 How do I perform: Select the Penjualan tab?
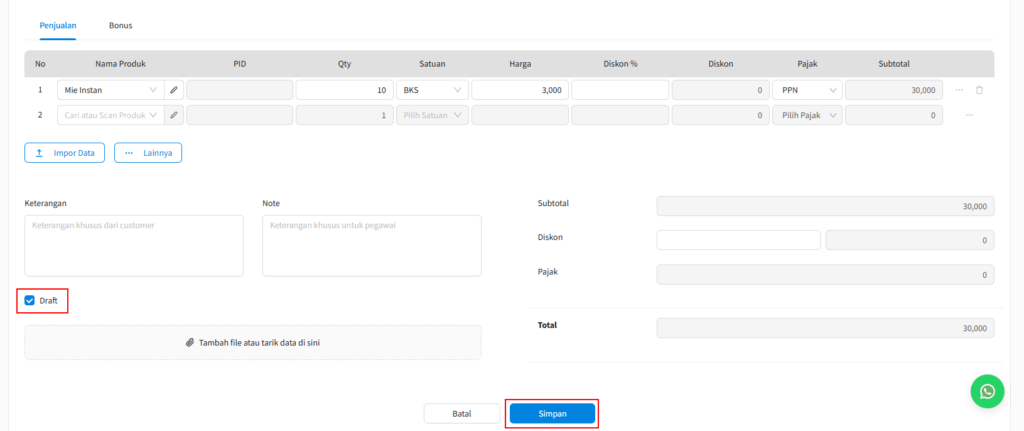tap(58, 25)
